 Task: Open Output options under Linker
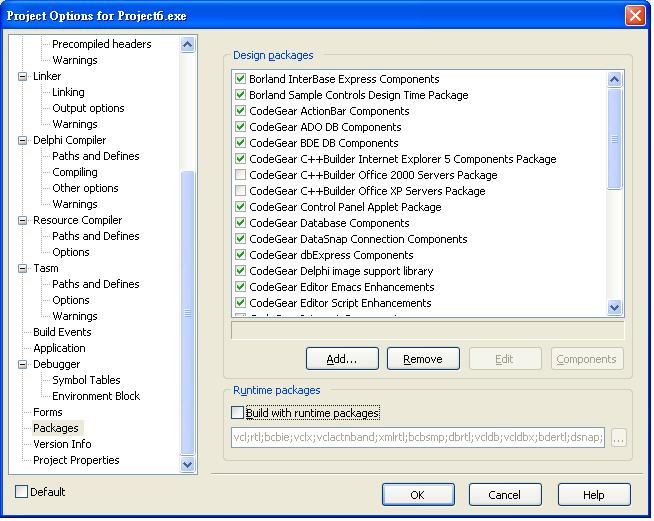coord(88,108)
